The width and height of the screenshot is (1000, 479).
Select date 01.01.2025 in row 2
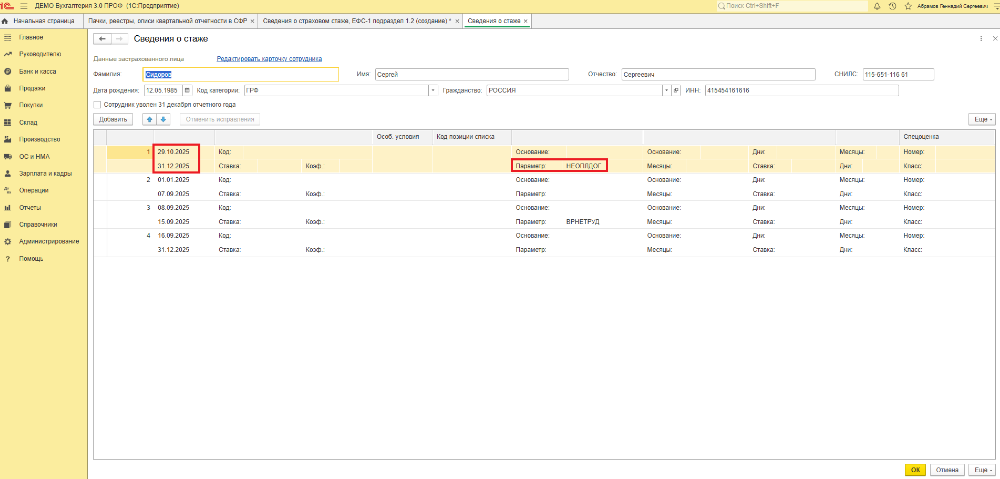[173, 180]
